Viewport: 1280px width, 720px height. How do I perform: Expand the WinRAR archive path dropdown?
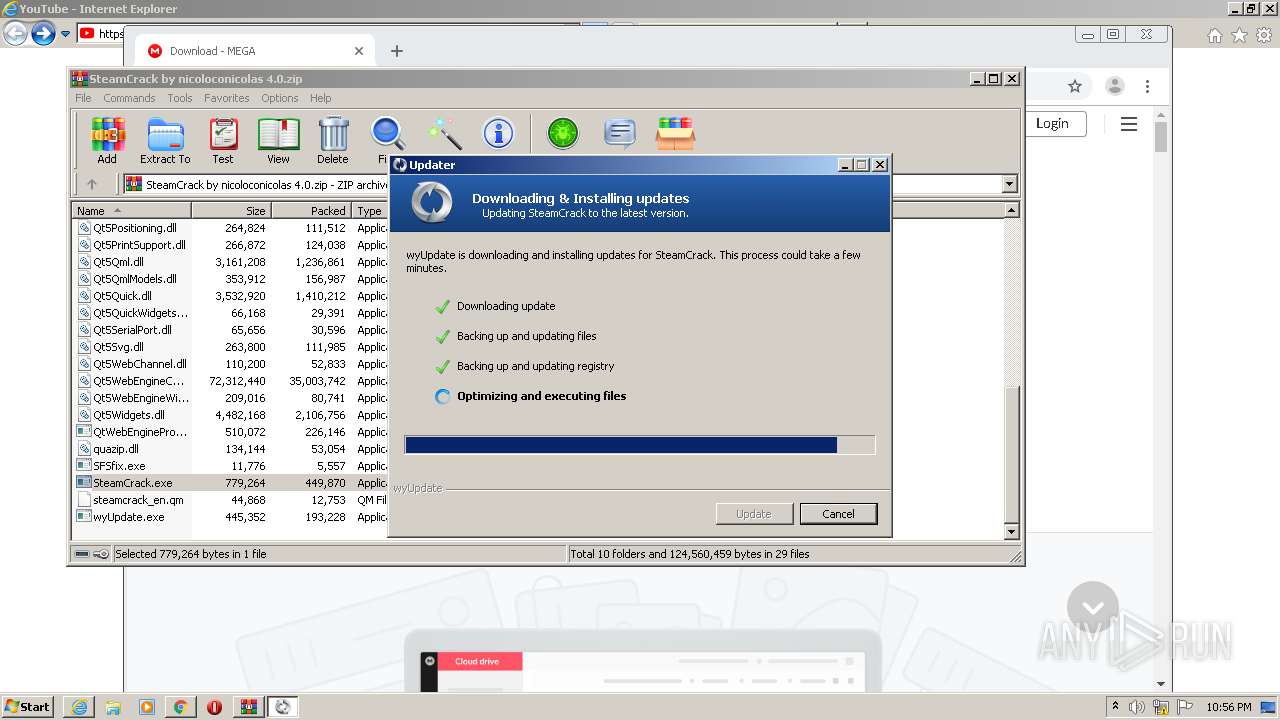click(x=1009, y=184)
